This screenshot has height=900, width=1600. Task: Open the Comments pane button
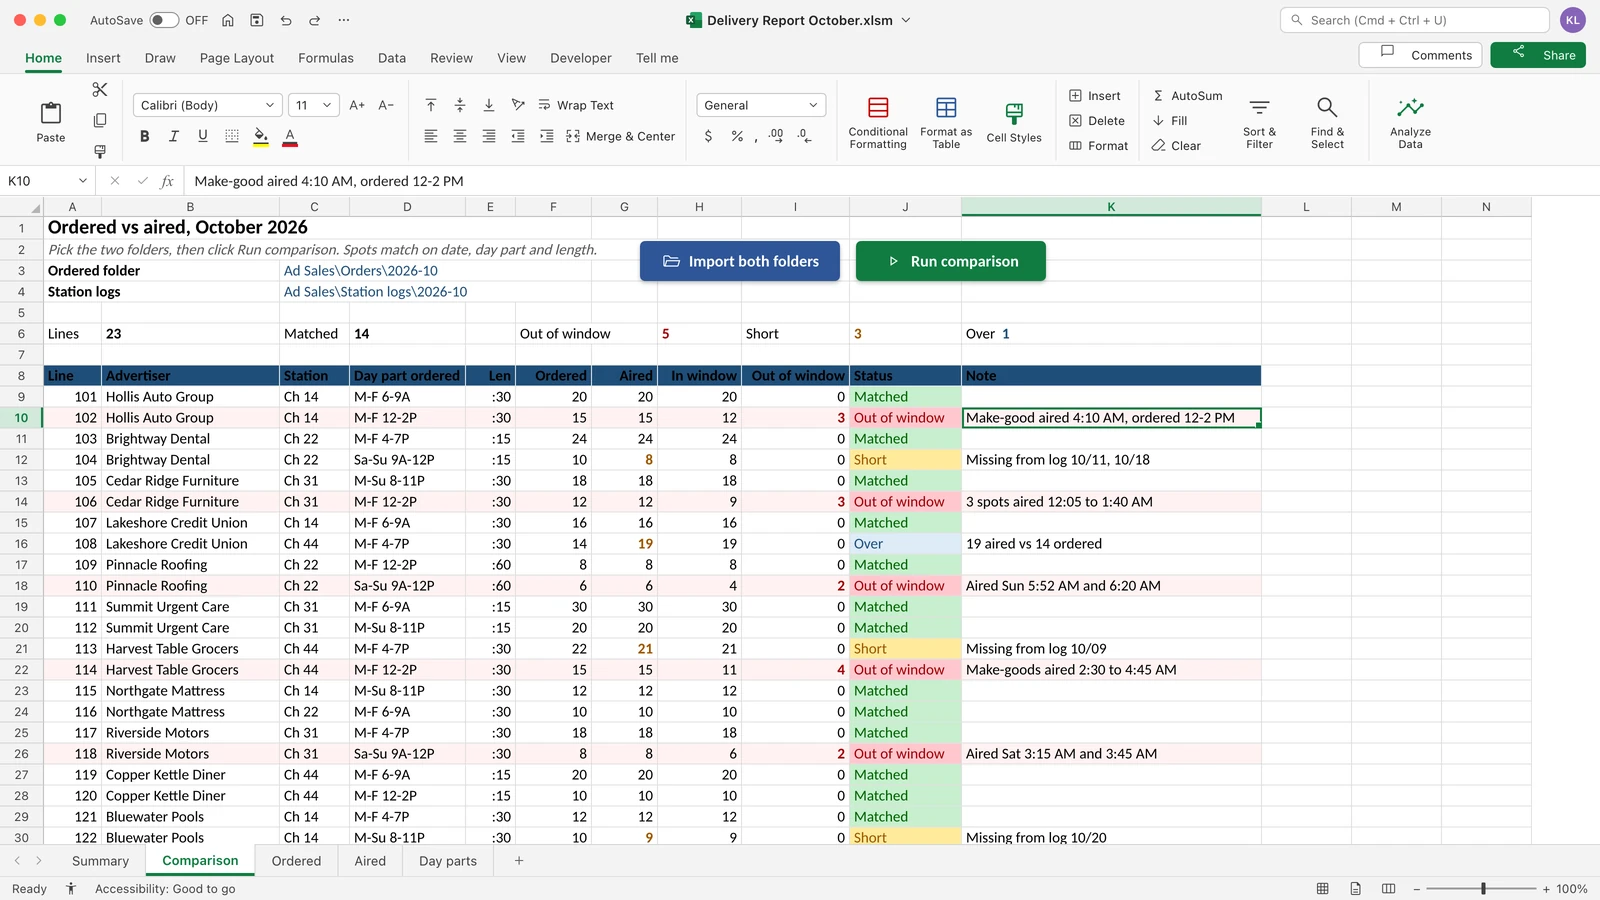point(1422,55)
